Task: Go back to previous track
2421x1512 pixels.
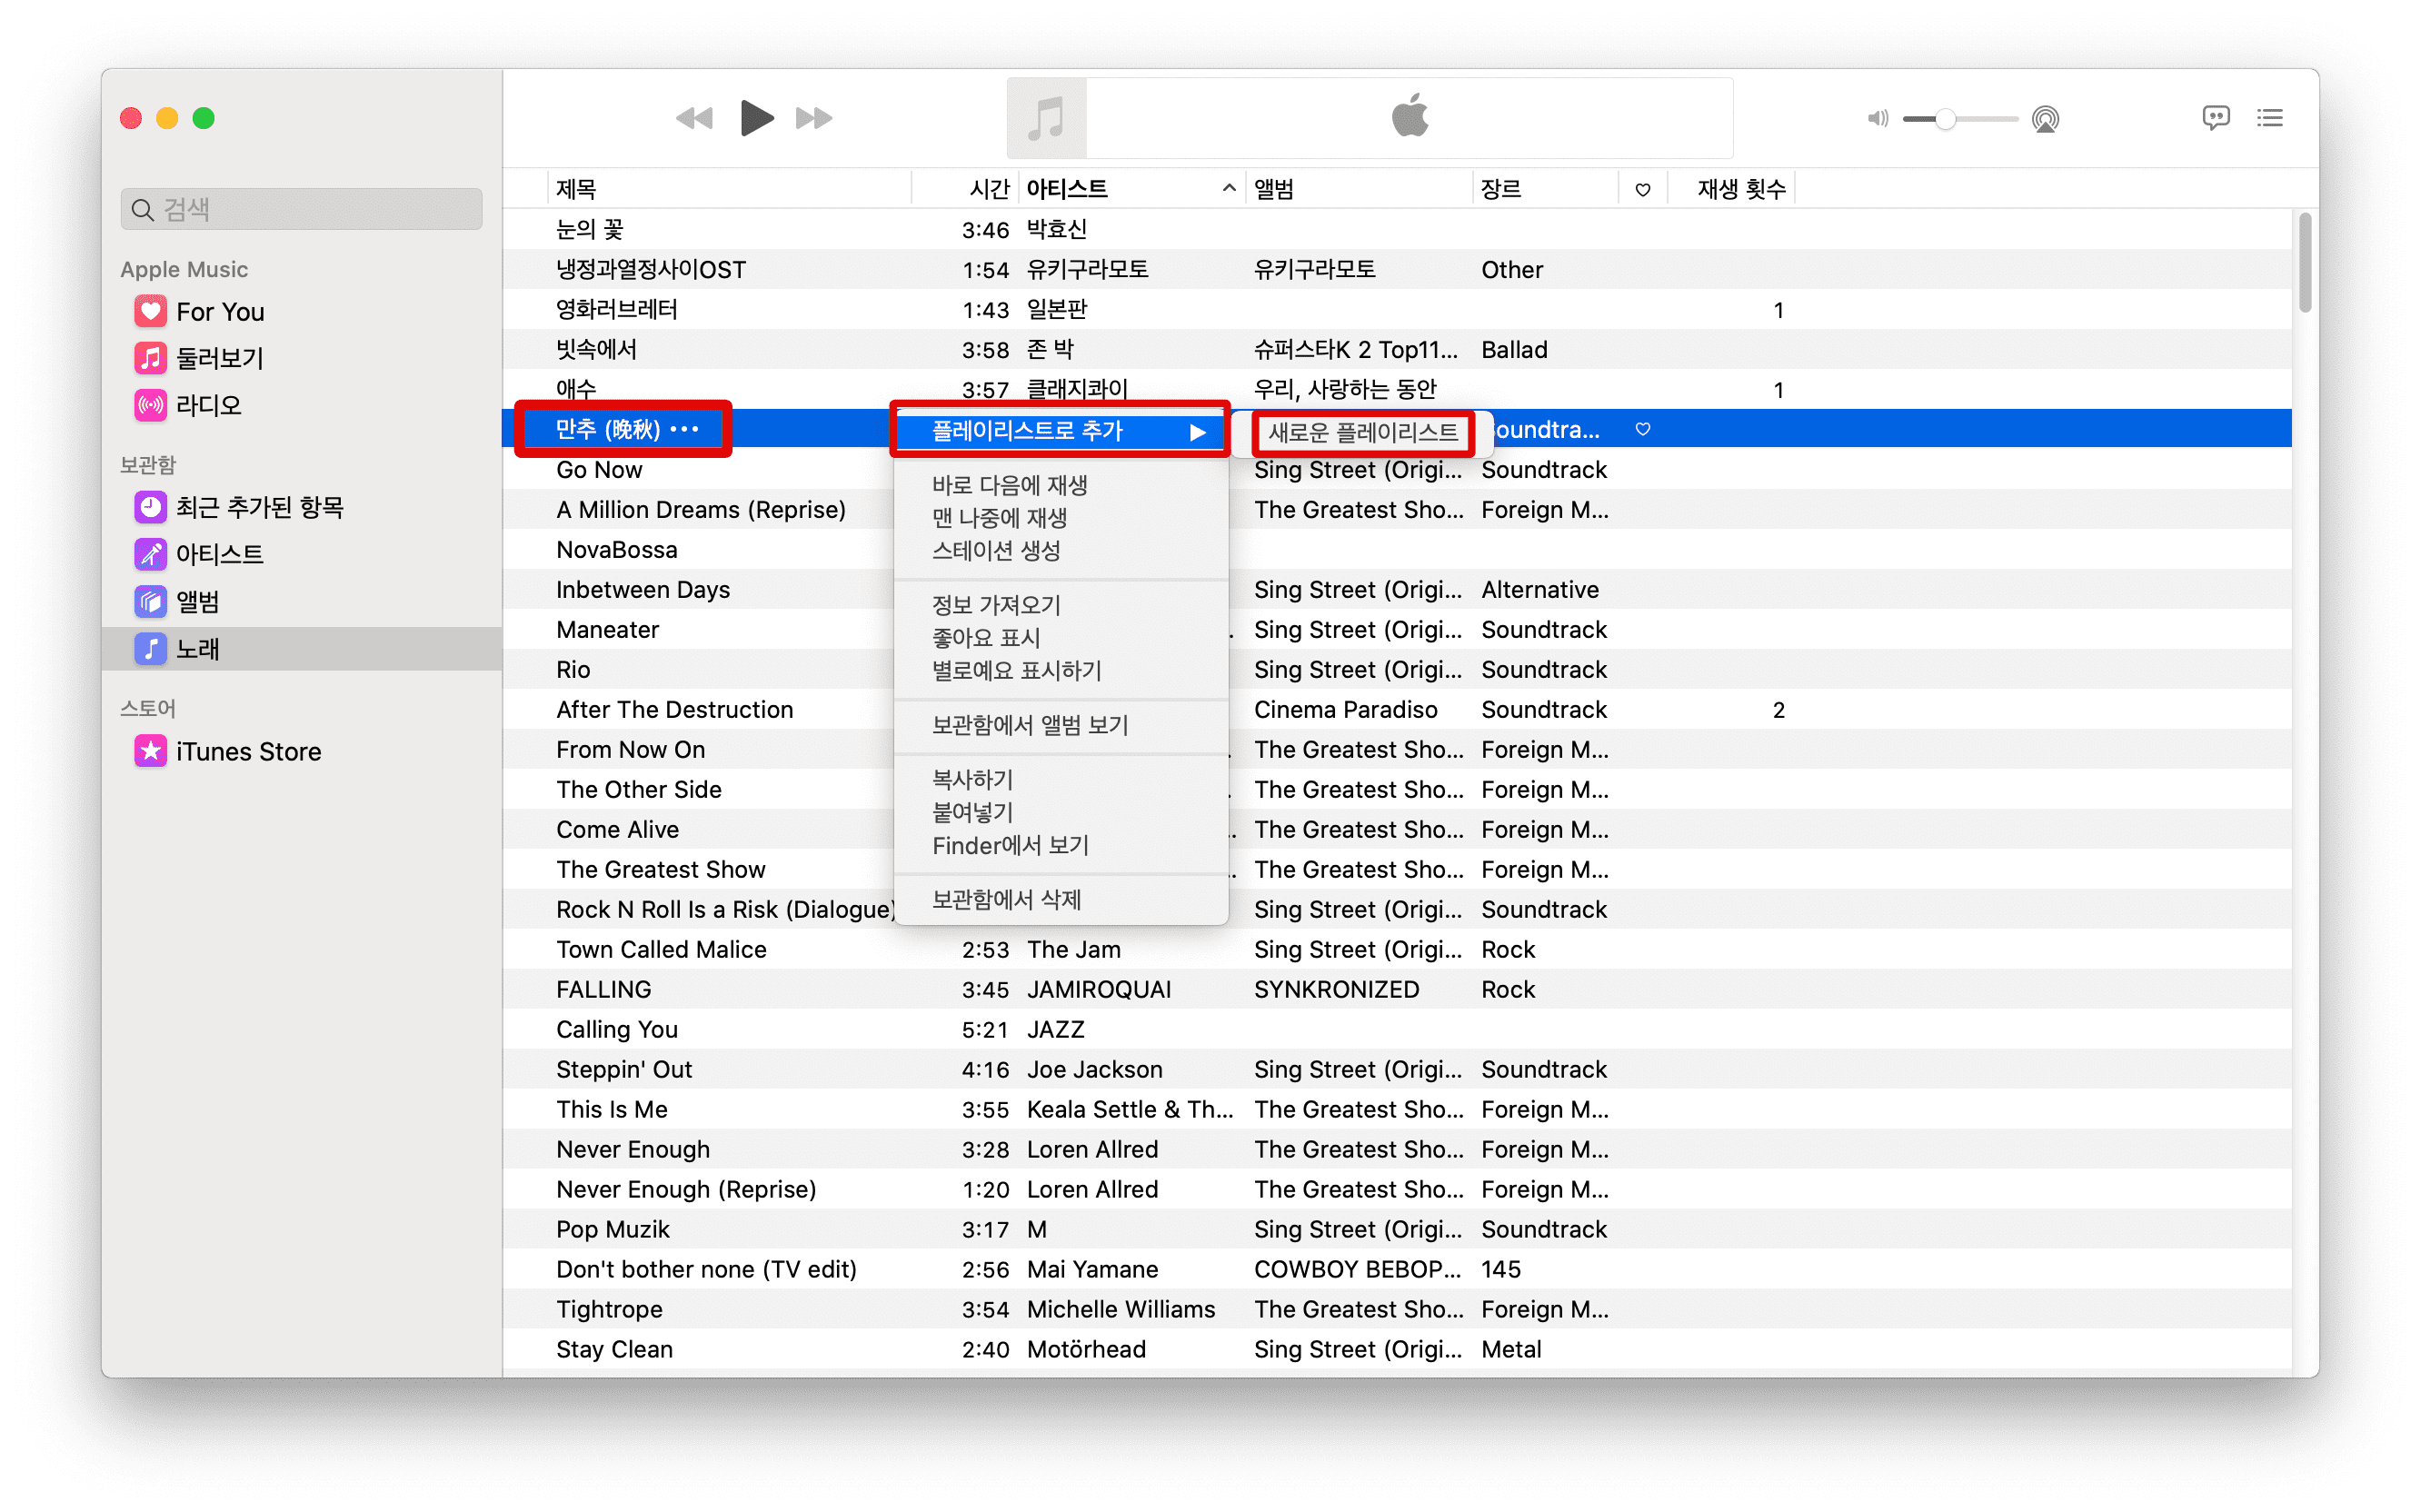Action: (695, 118)
